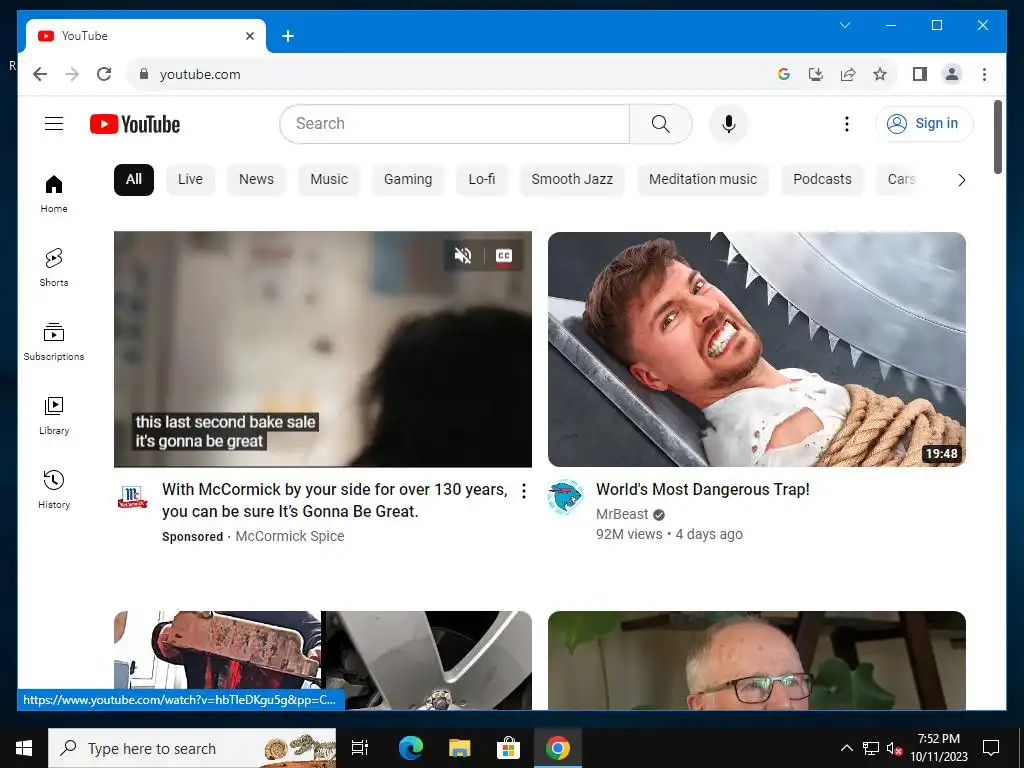Toggle captions on the ad preview
Screen dimensions: 1024x768
(504, 255)
